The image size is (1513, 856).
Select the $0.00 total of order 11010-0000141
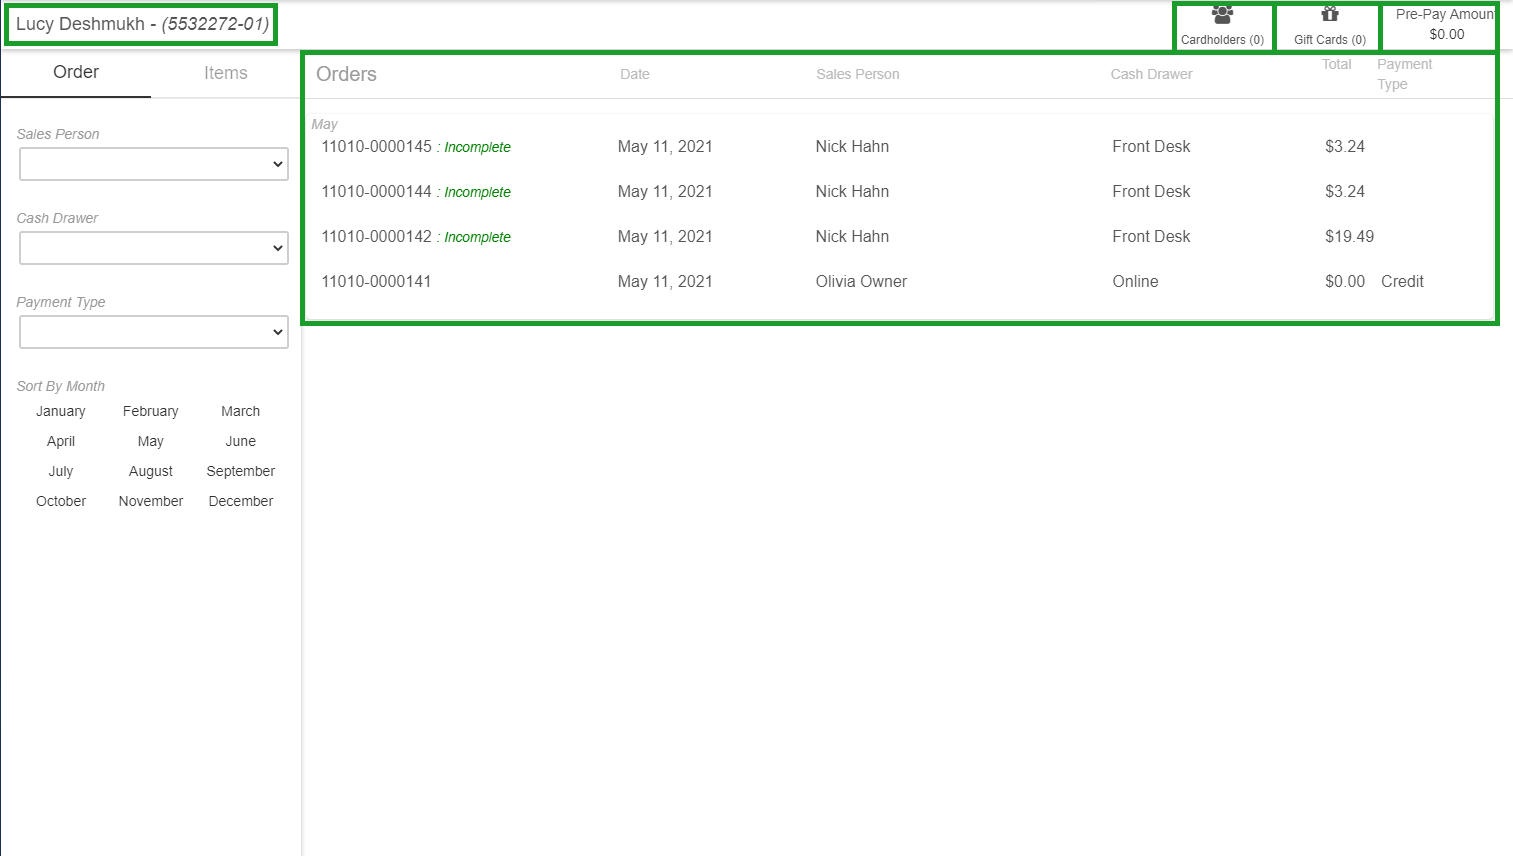1345,281
